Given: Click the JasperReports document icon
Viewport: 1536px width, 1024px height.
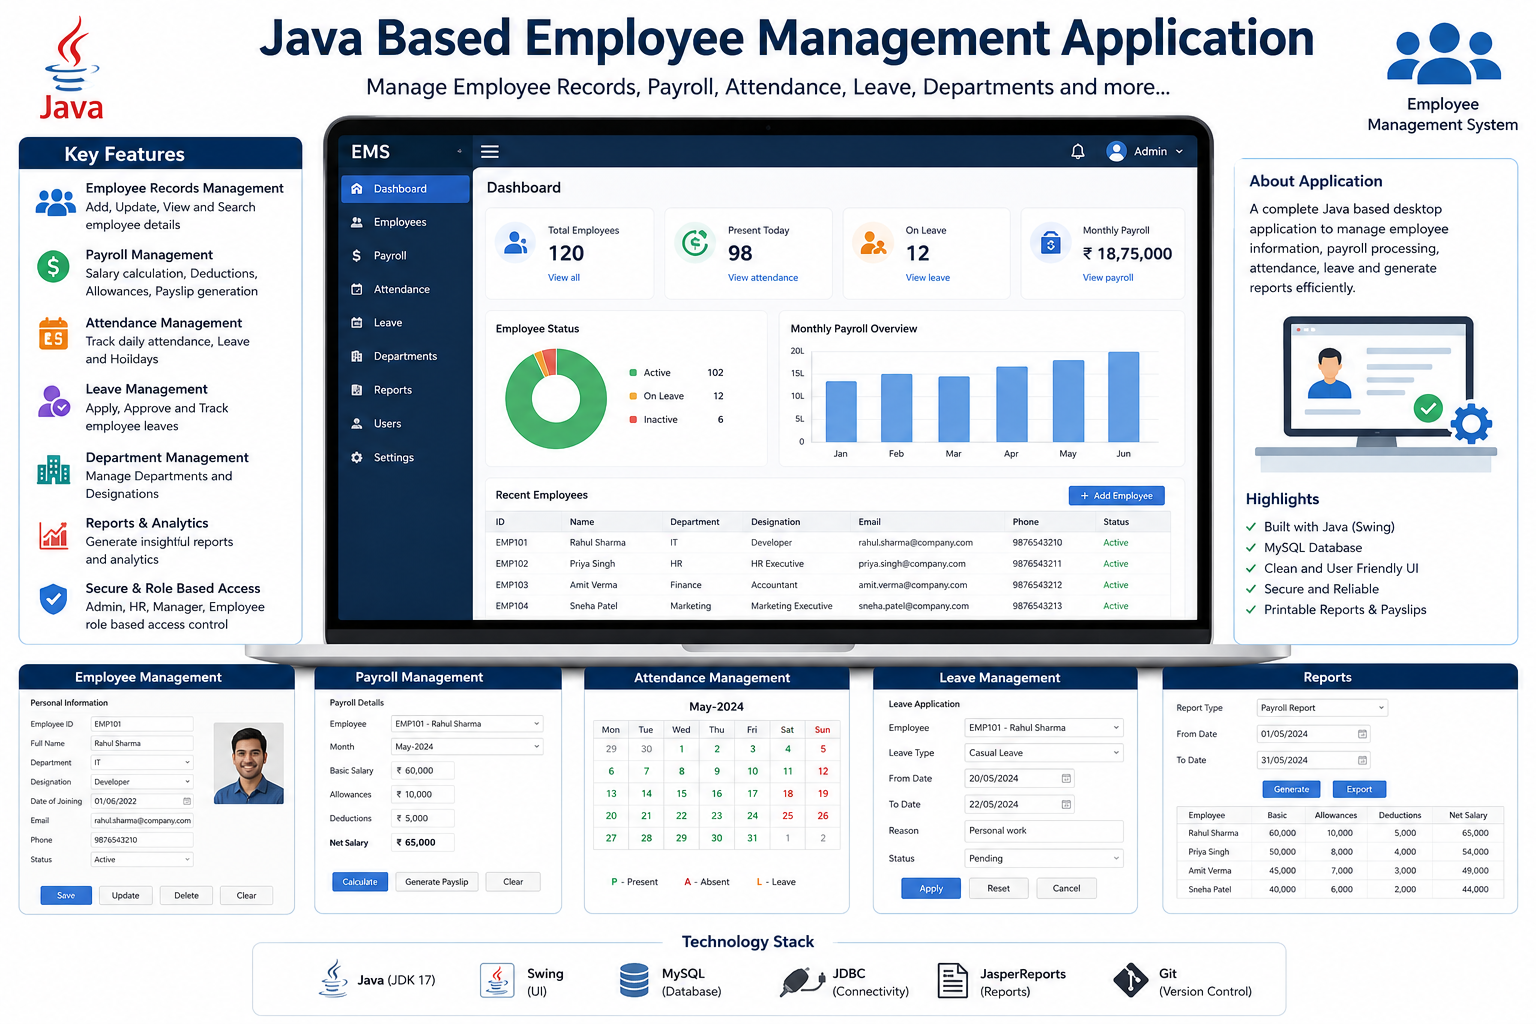Looking at the screenshot, I should pyautogui.click(x=953, y=981).
